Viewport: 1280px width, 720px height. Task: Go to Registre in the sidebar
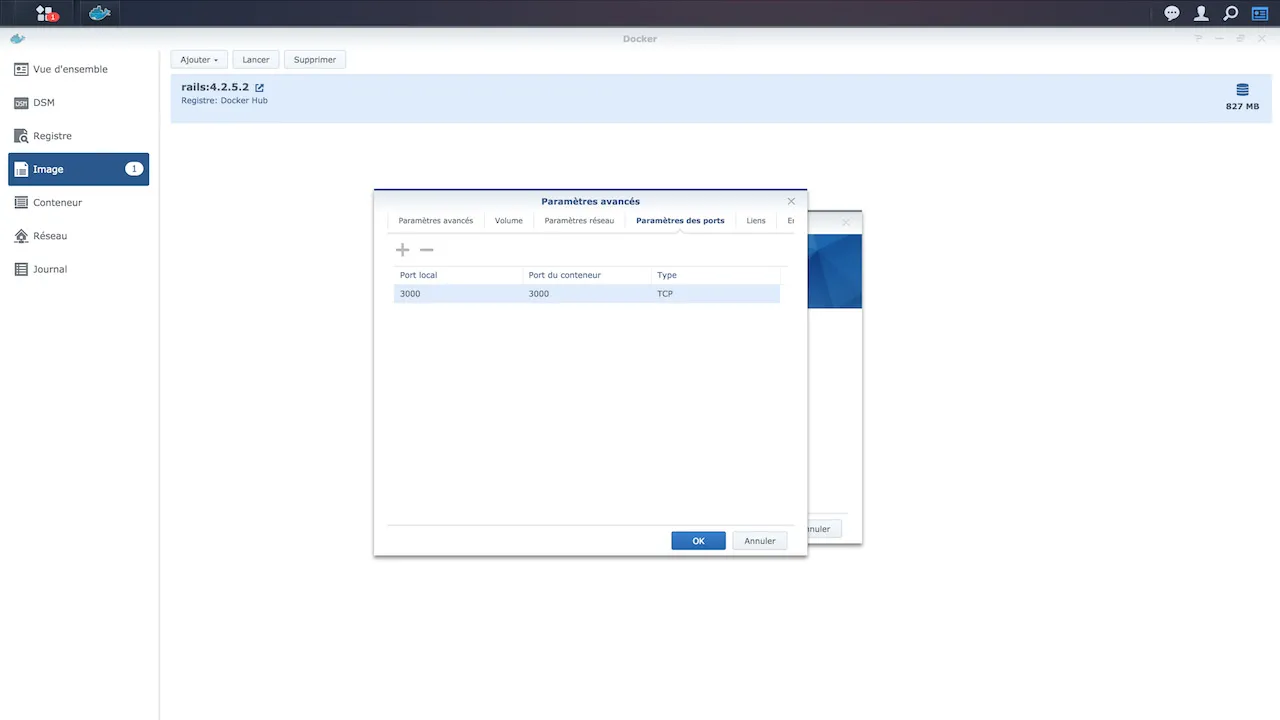click(x=78, y=136)
